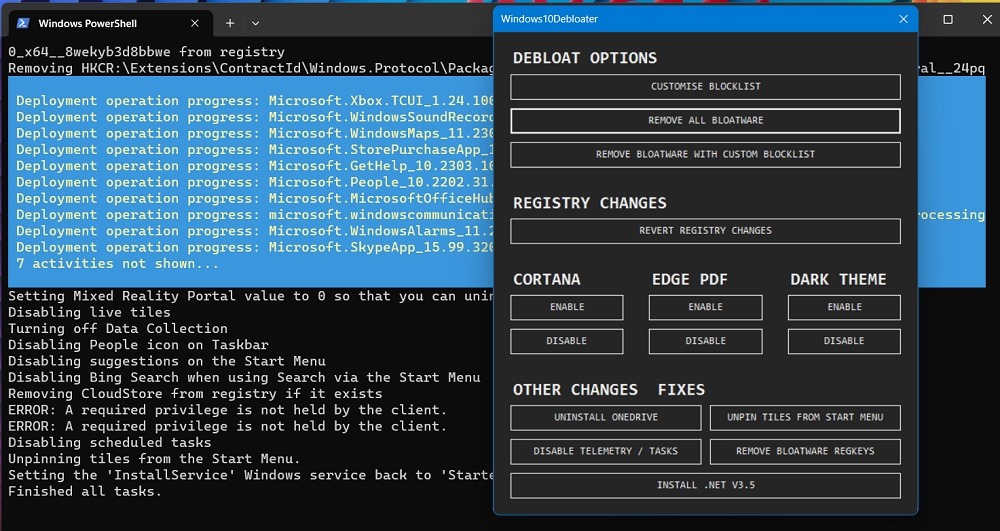Viewport: 1000px width, 531px height.
Task: Disable Dark Theme
Action: tap(844, 341)
